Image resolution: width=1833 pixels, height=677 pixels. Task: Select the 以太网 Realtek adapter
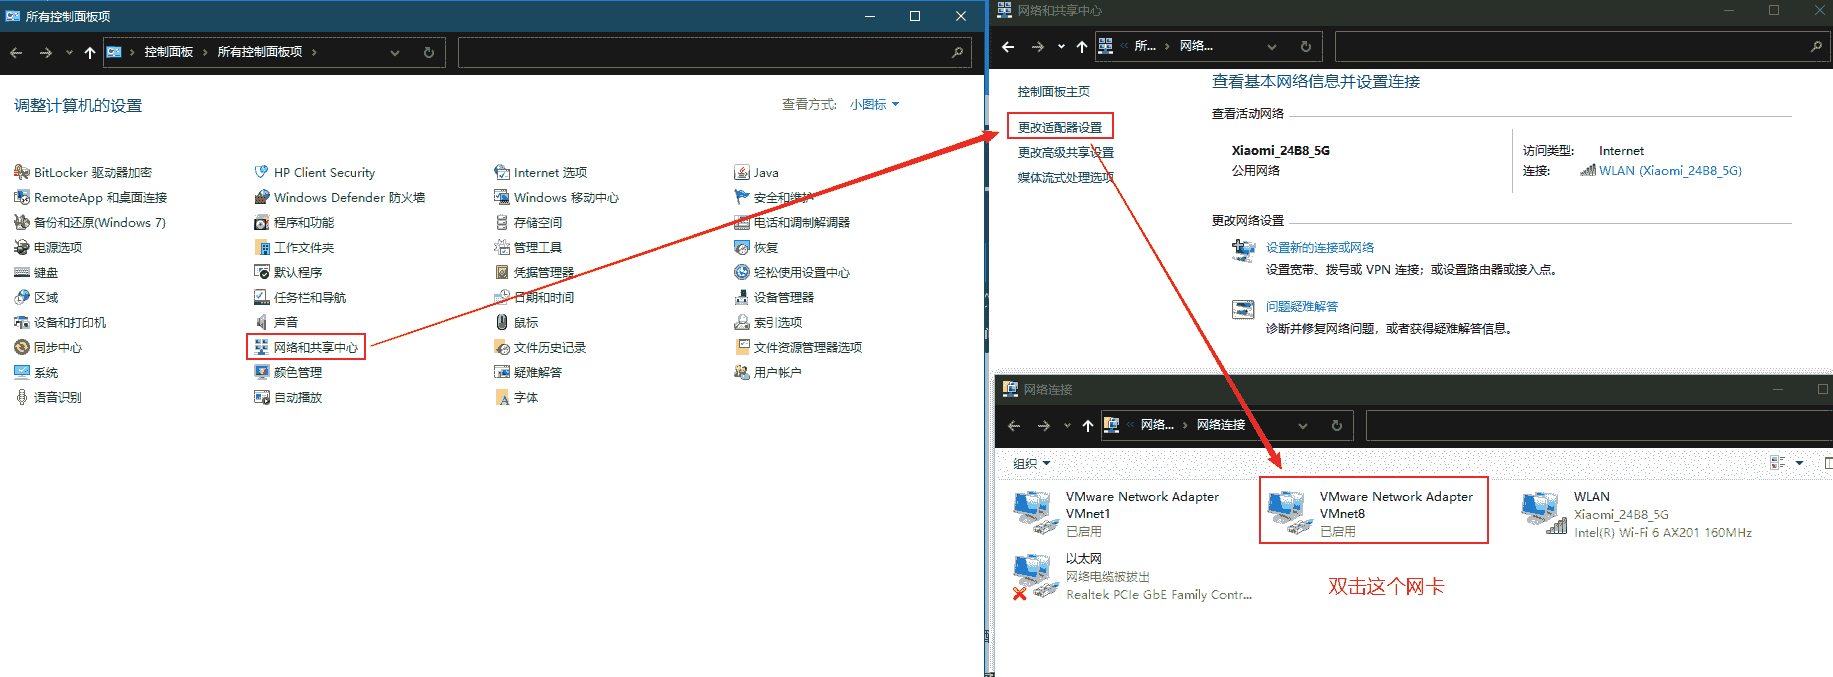(1032, 576)
